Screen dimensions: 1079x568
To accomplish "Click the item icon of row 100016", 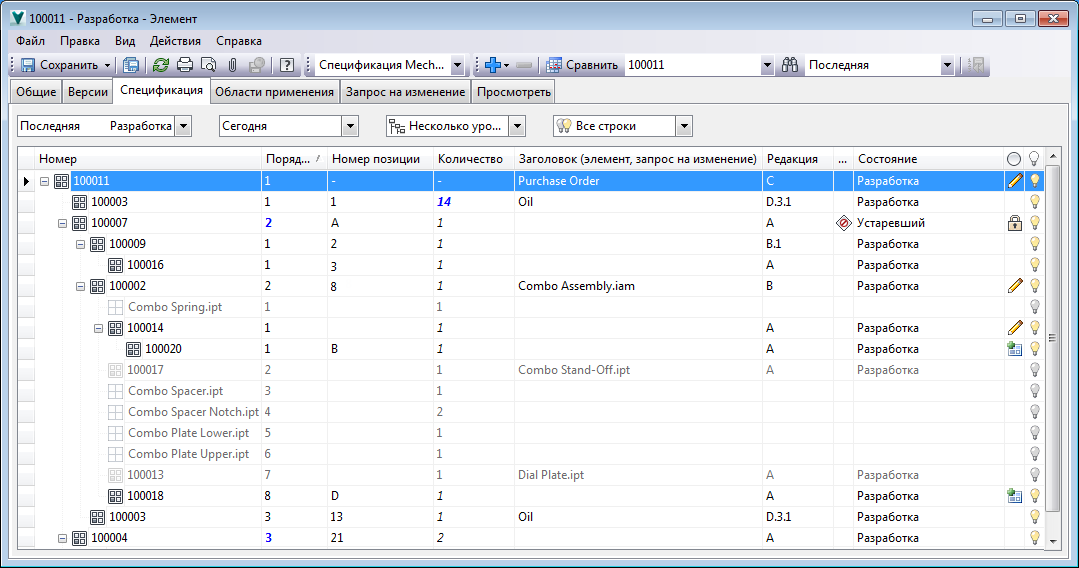I will [x=116, y=265].
